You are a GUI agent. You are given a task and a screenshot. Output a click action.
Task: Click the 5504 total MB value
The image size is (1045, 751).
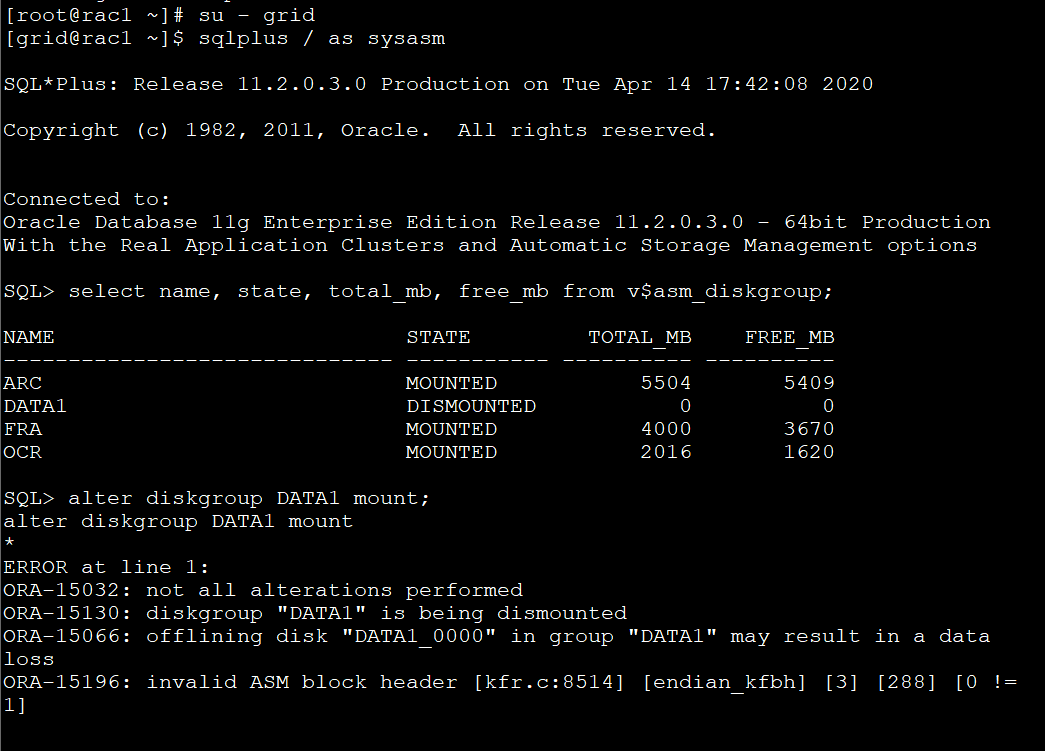pyautogui.click(x=665, y=383)
